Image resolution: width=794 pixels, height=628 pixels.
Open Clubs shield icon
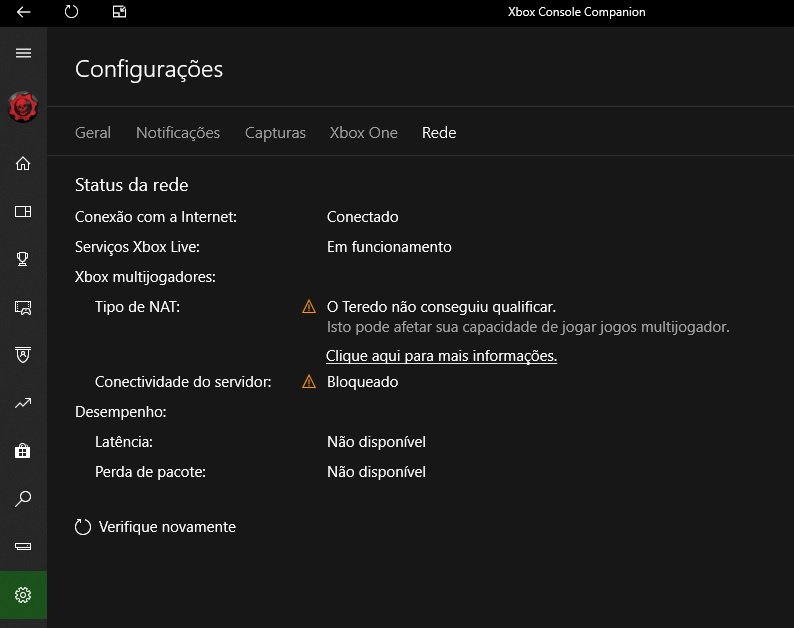pyautogui.click(x=23, y=355)
